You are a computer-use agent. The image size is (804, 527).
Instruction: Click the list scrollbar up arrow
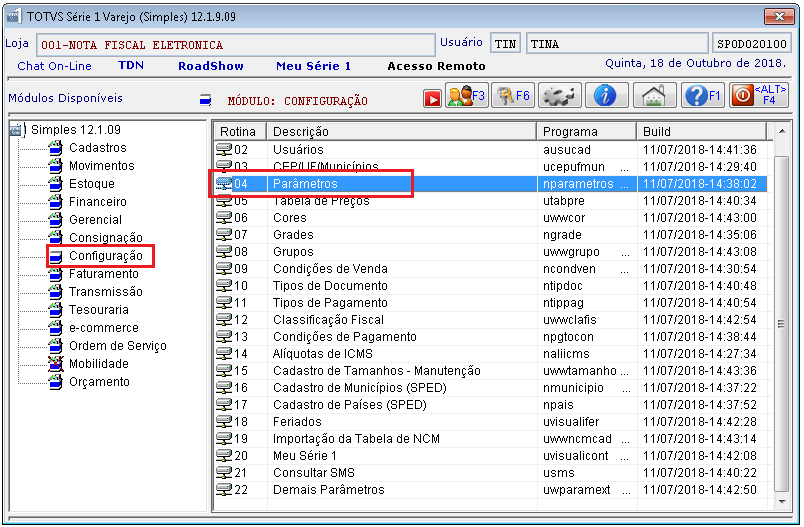[782, 131]
